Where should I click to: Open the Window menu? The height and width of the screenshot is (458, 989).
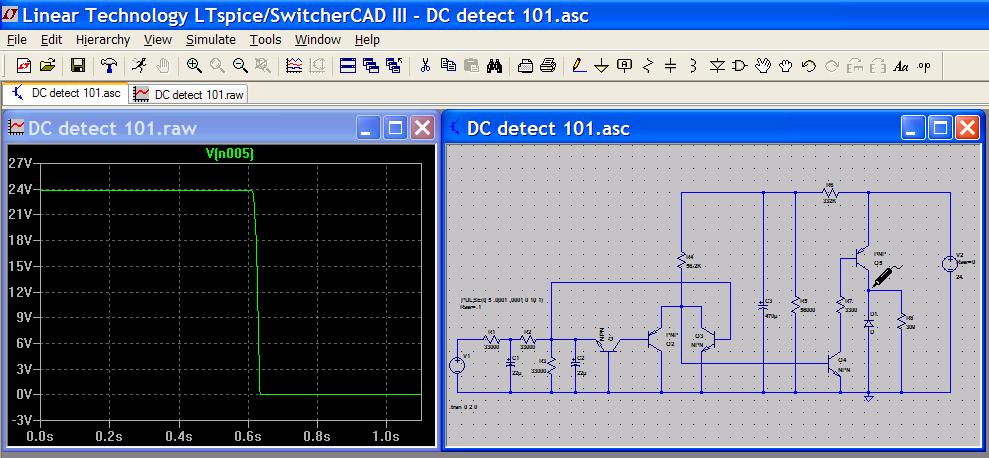tap(318, 40)
